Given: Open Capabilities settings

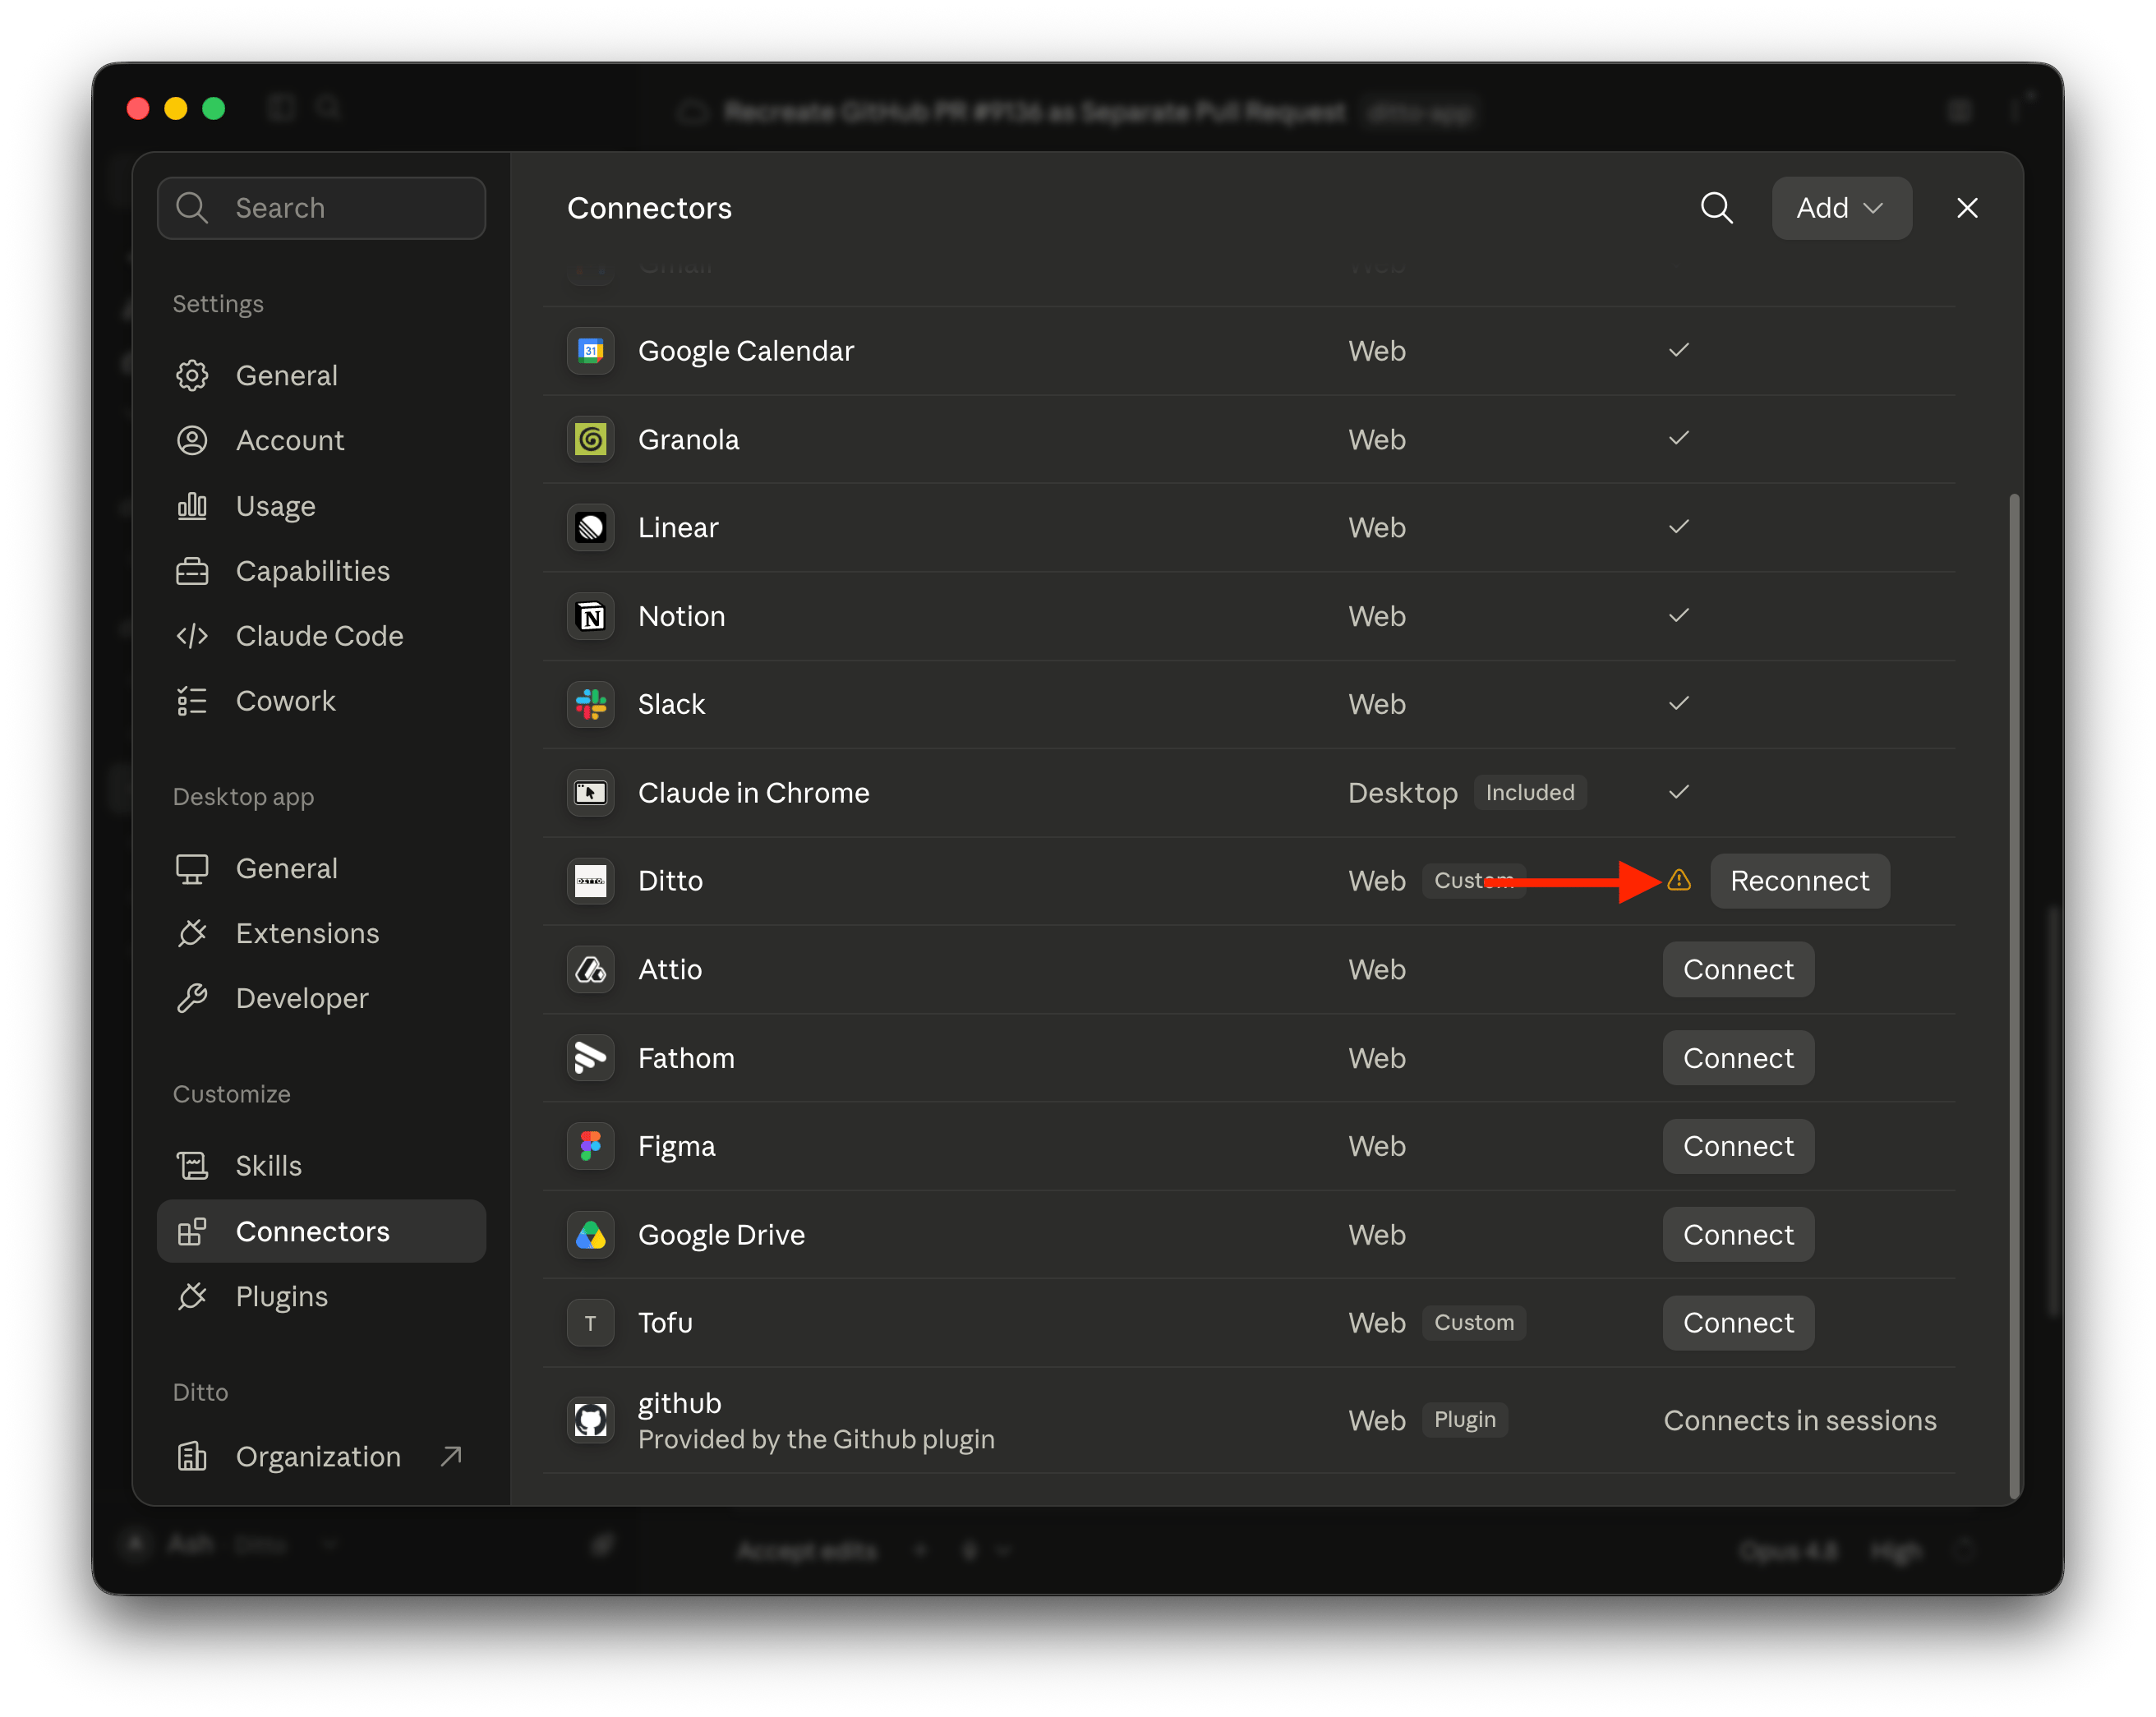Looking at the screenshot, I should [x=321, y=571].
